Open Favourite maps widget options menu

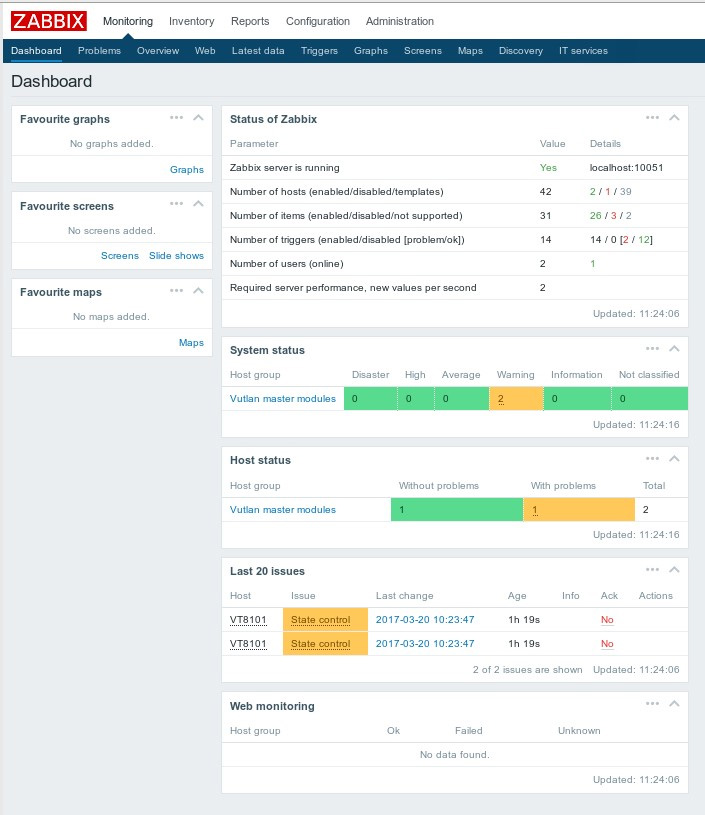[x=176, y=290]
